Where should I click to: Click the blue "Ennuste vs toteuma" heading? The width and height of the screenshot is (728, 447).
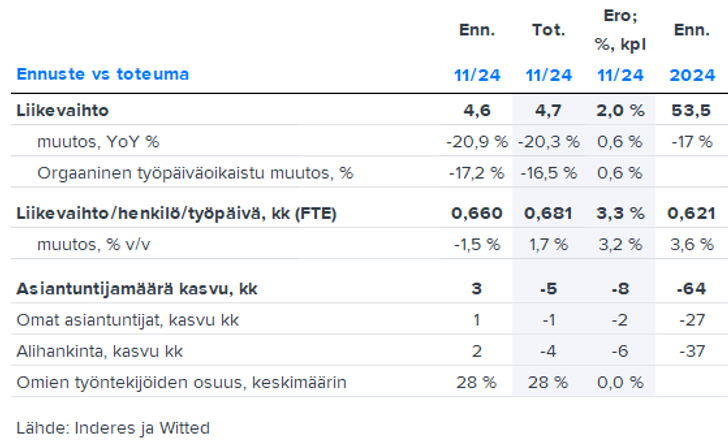pyautogui.click(x=102, y=74)
